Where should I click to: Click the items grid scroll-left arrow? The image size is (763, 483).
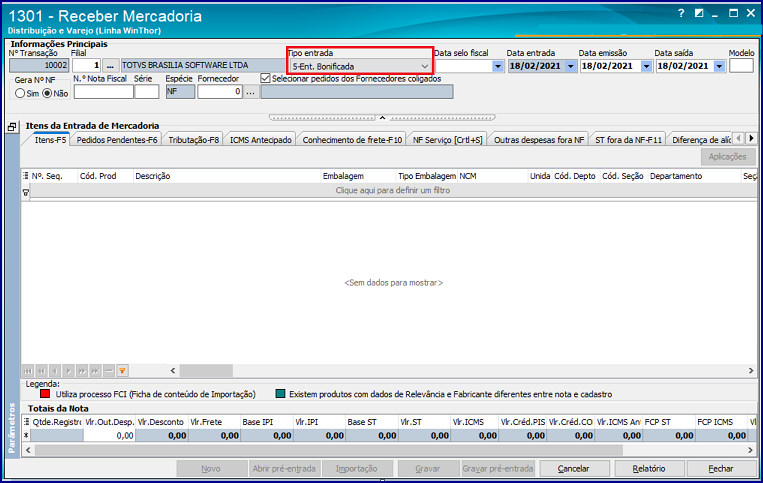click(x=173, y=371)
